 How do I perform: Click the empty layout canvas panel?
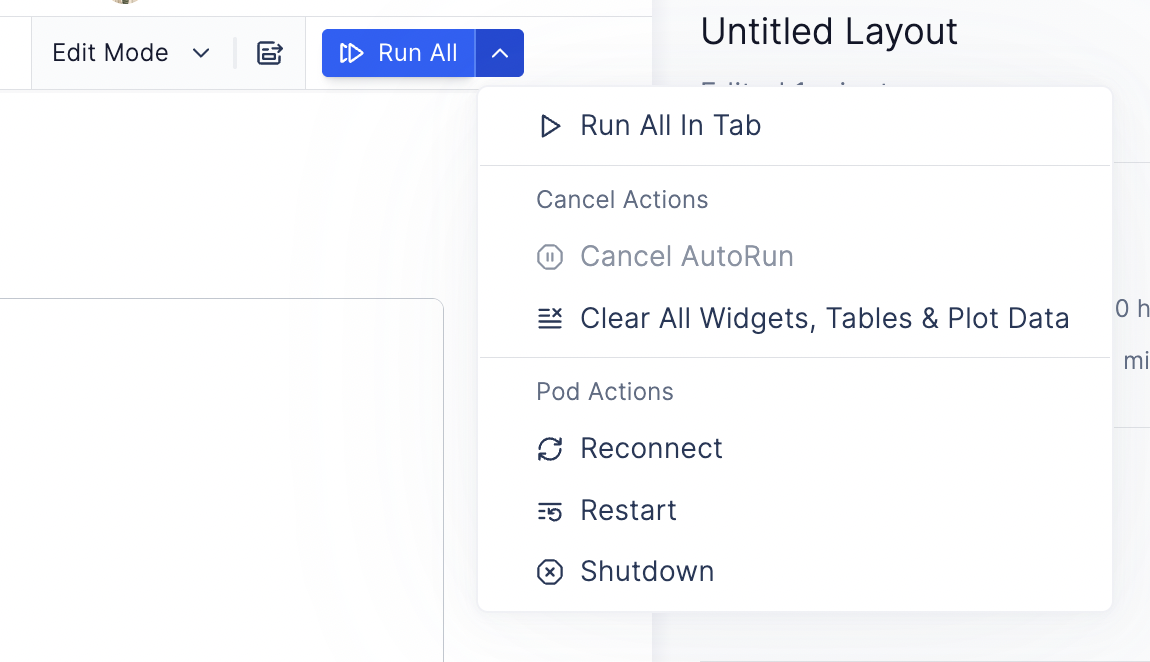coord(221,480)
